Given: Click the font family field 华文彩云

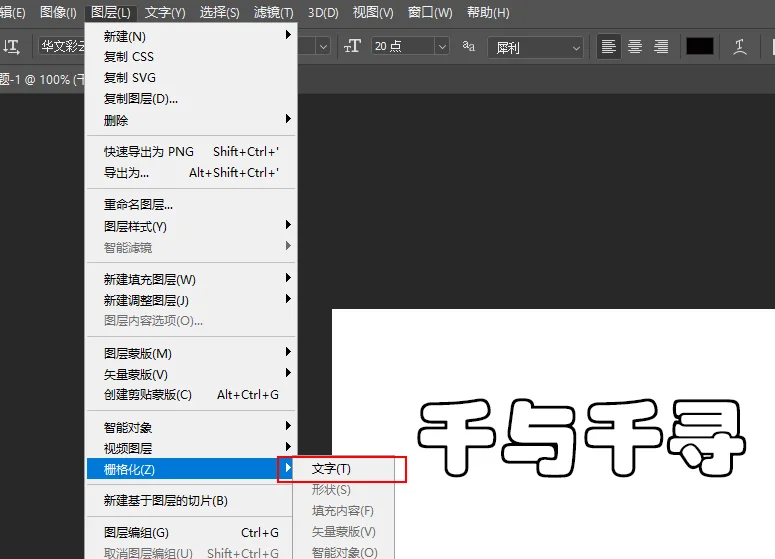Looking at the screenshot, I should point(62,46).
